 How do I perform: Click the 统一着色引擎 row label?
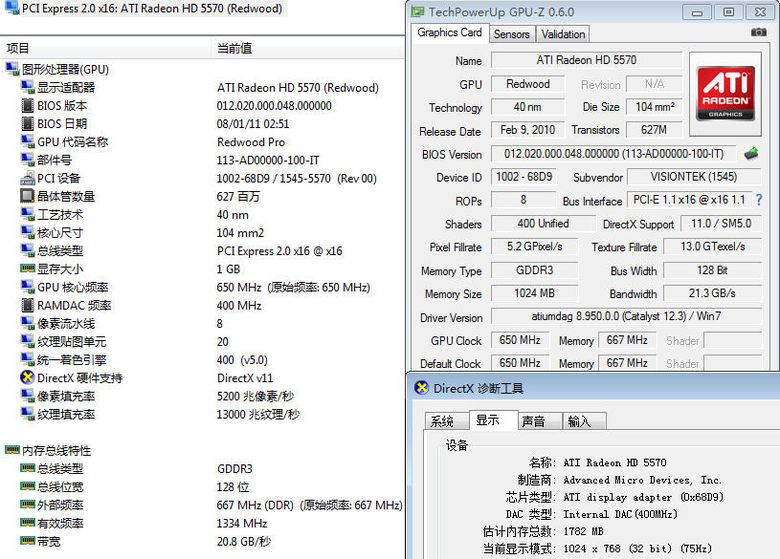72,360
